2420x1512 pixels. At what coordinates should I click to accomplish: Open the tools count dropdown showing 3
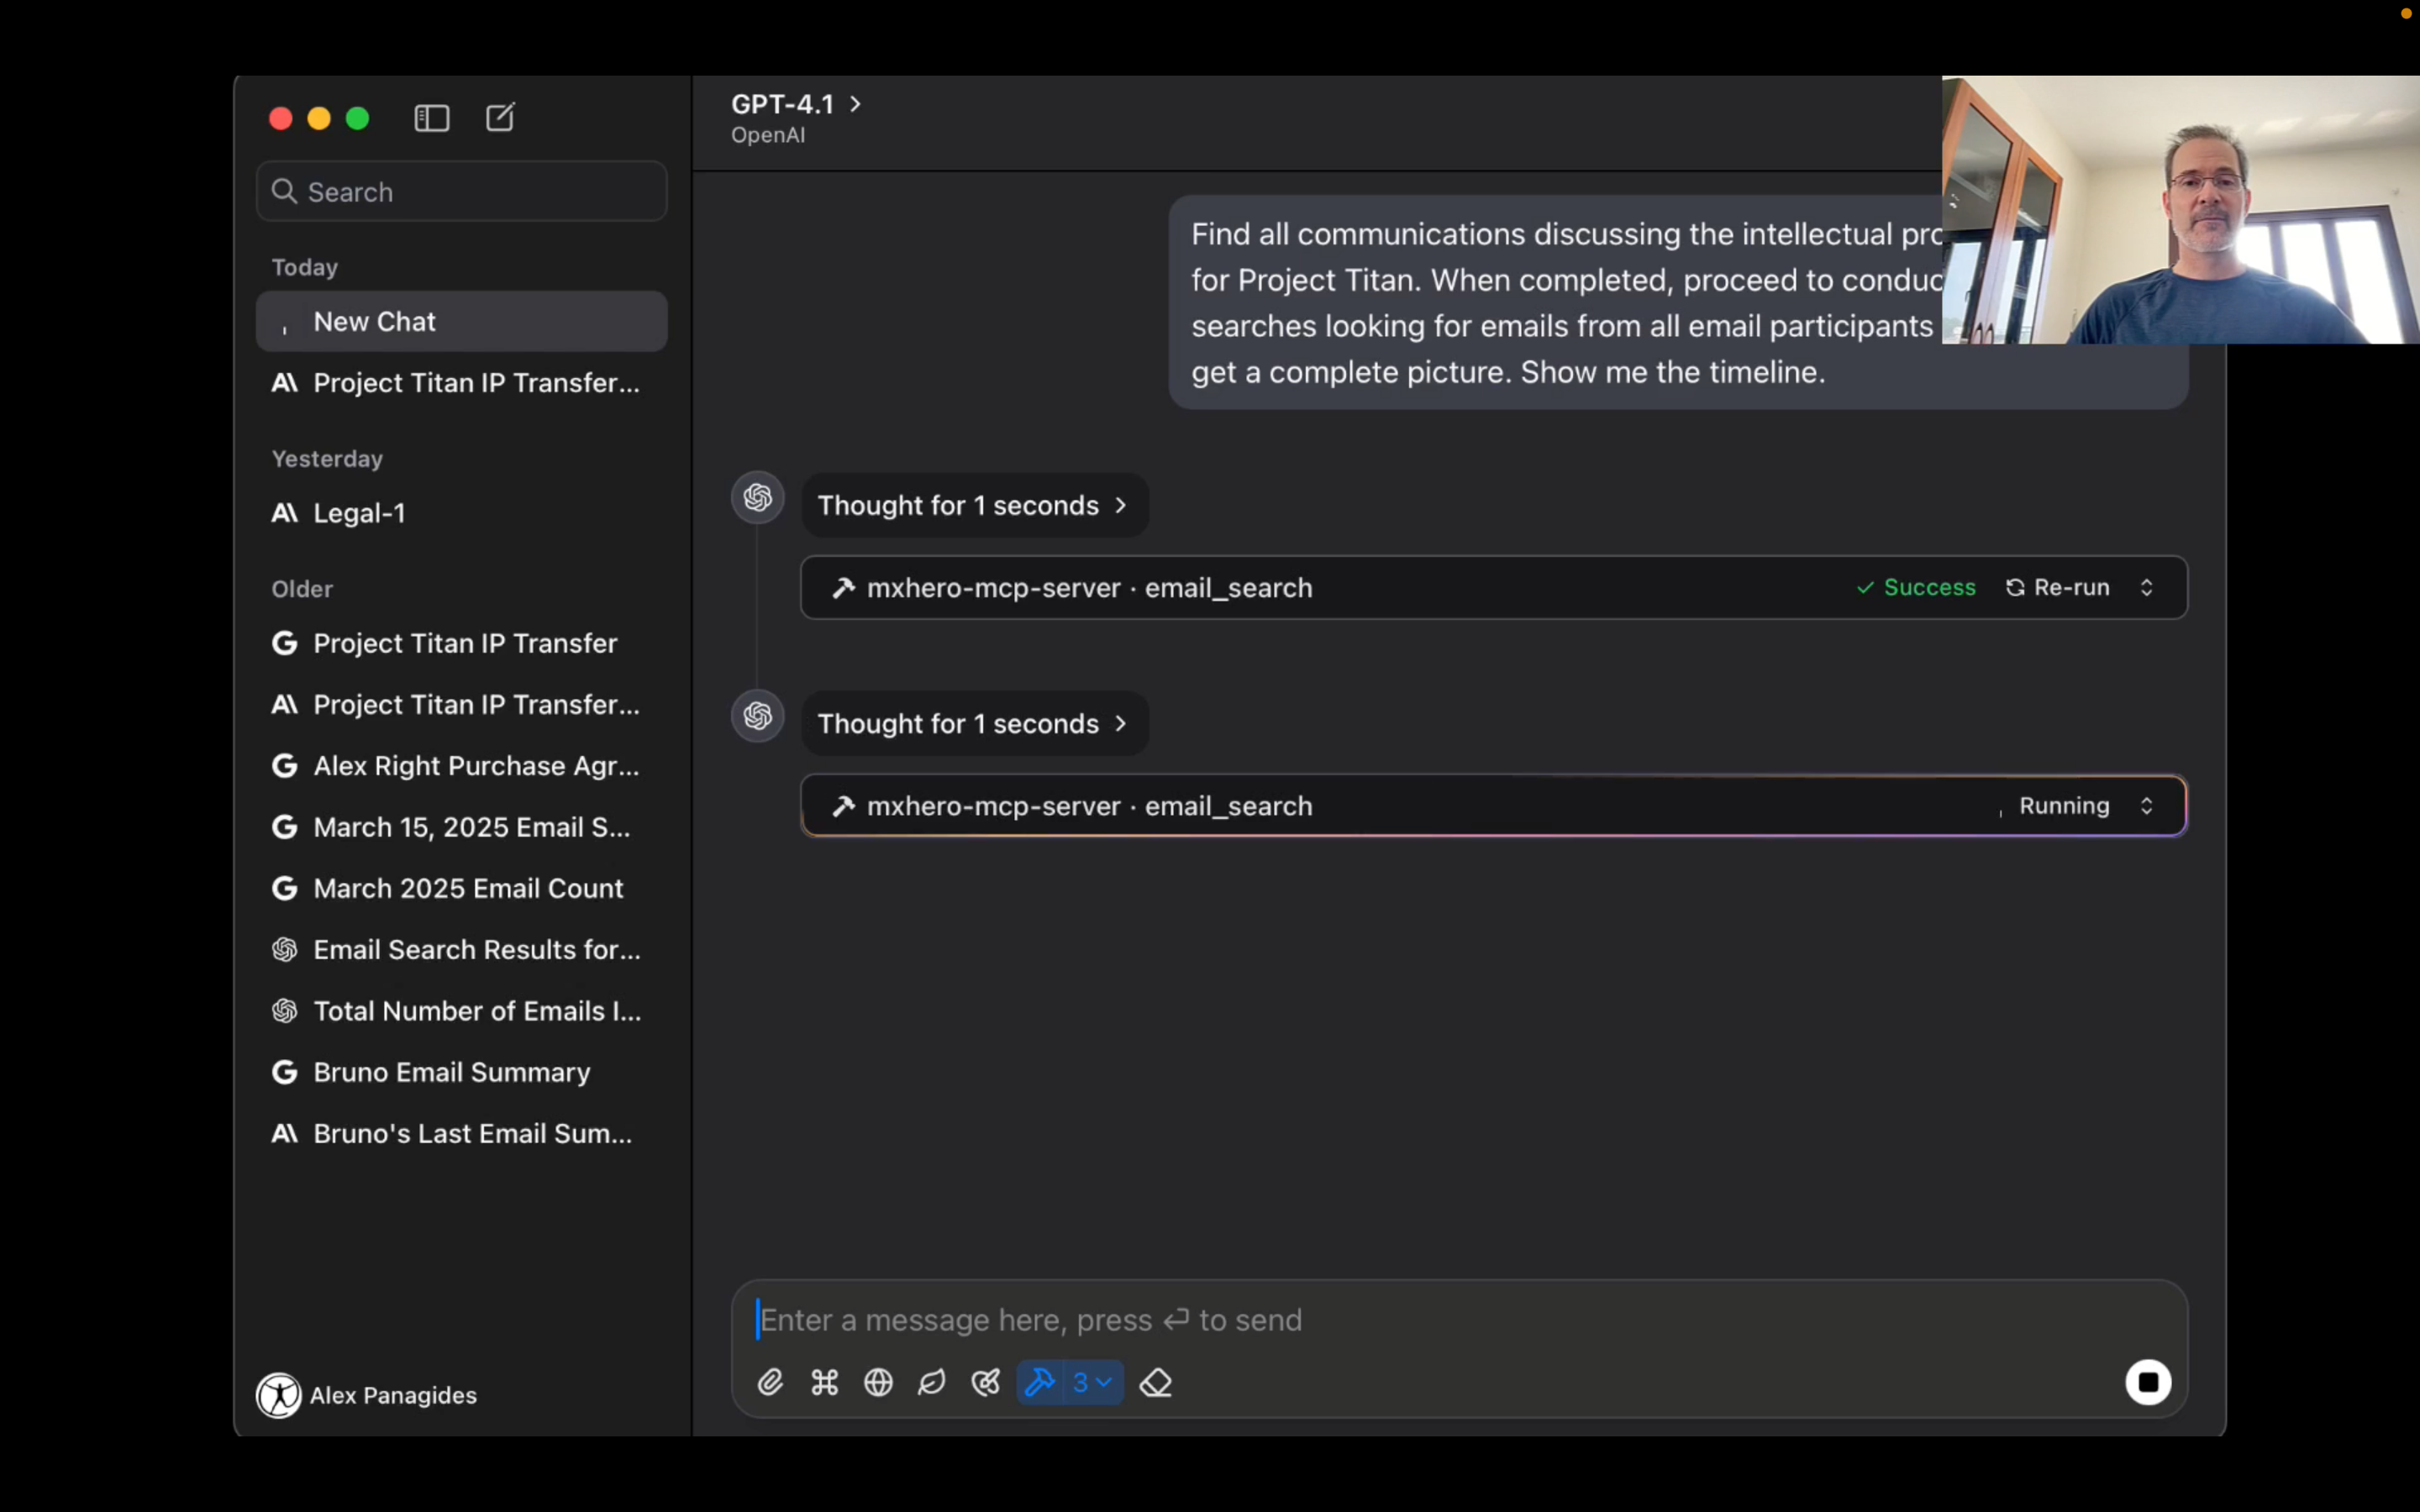[x=1093, y=1382]
